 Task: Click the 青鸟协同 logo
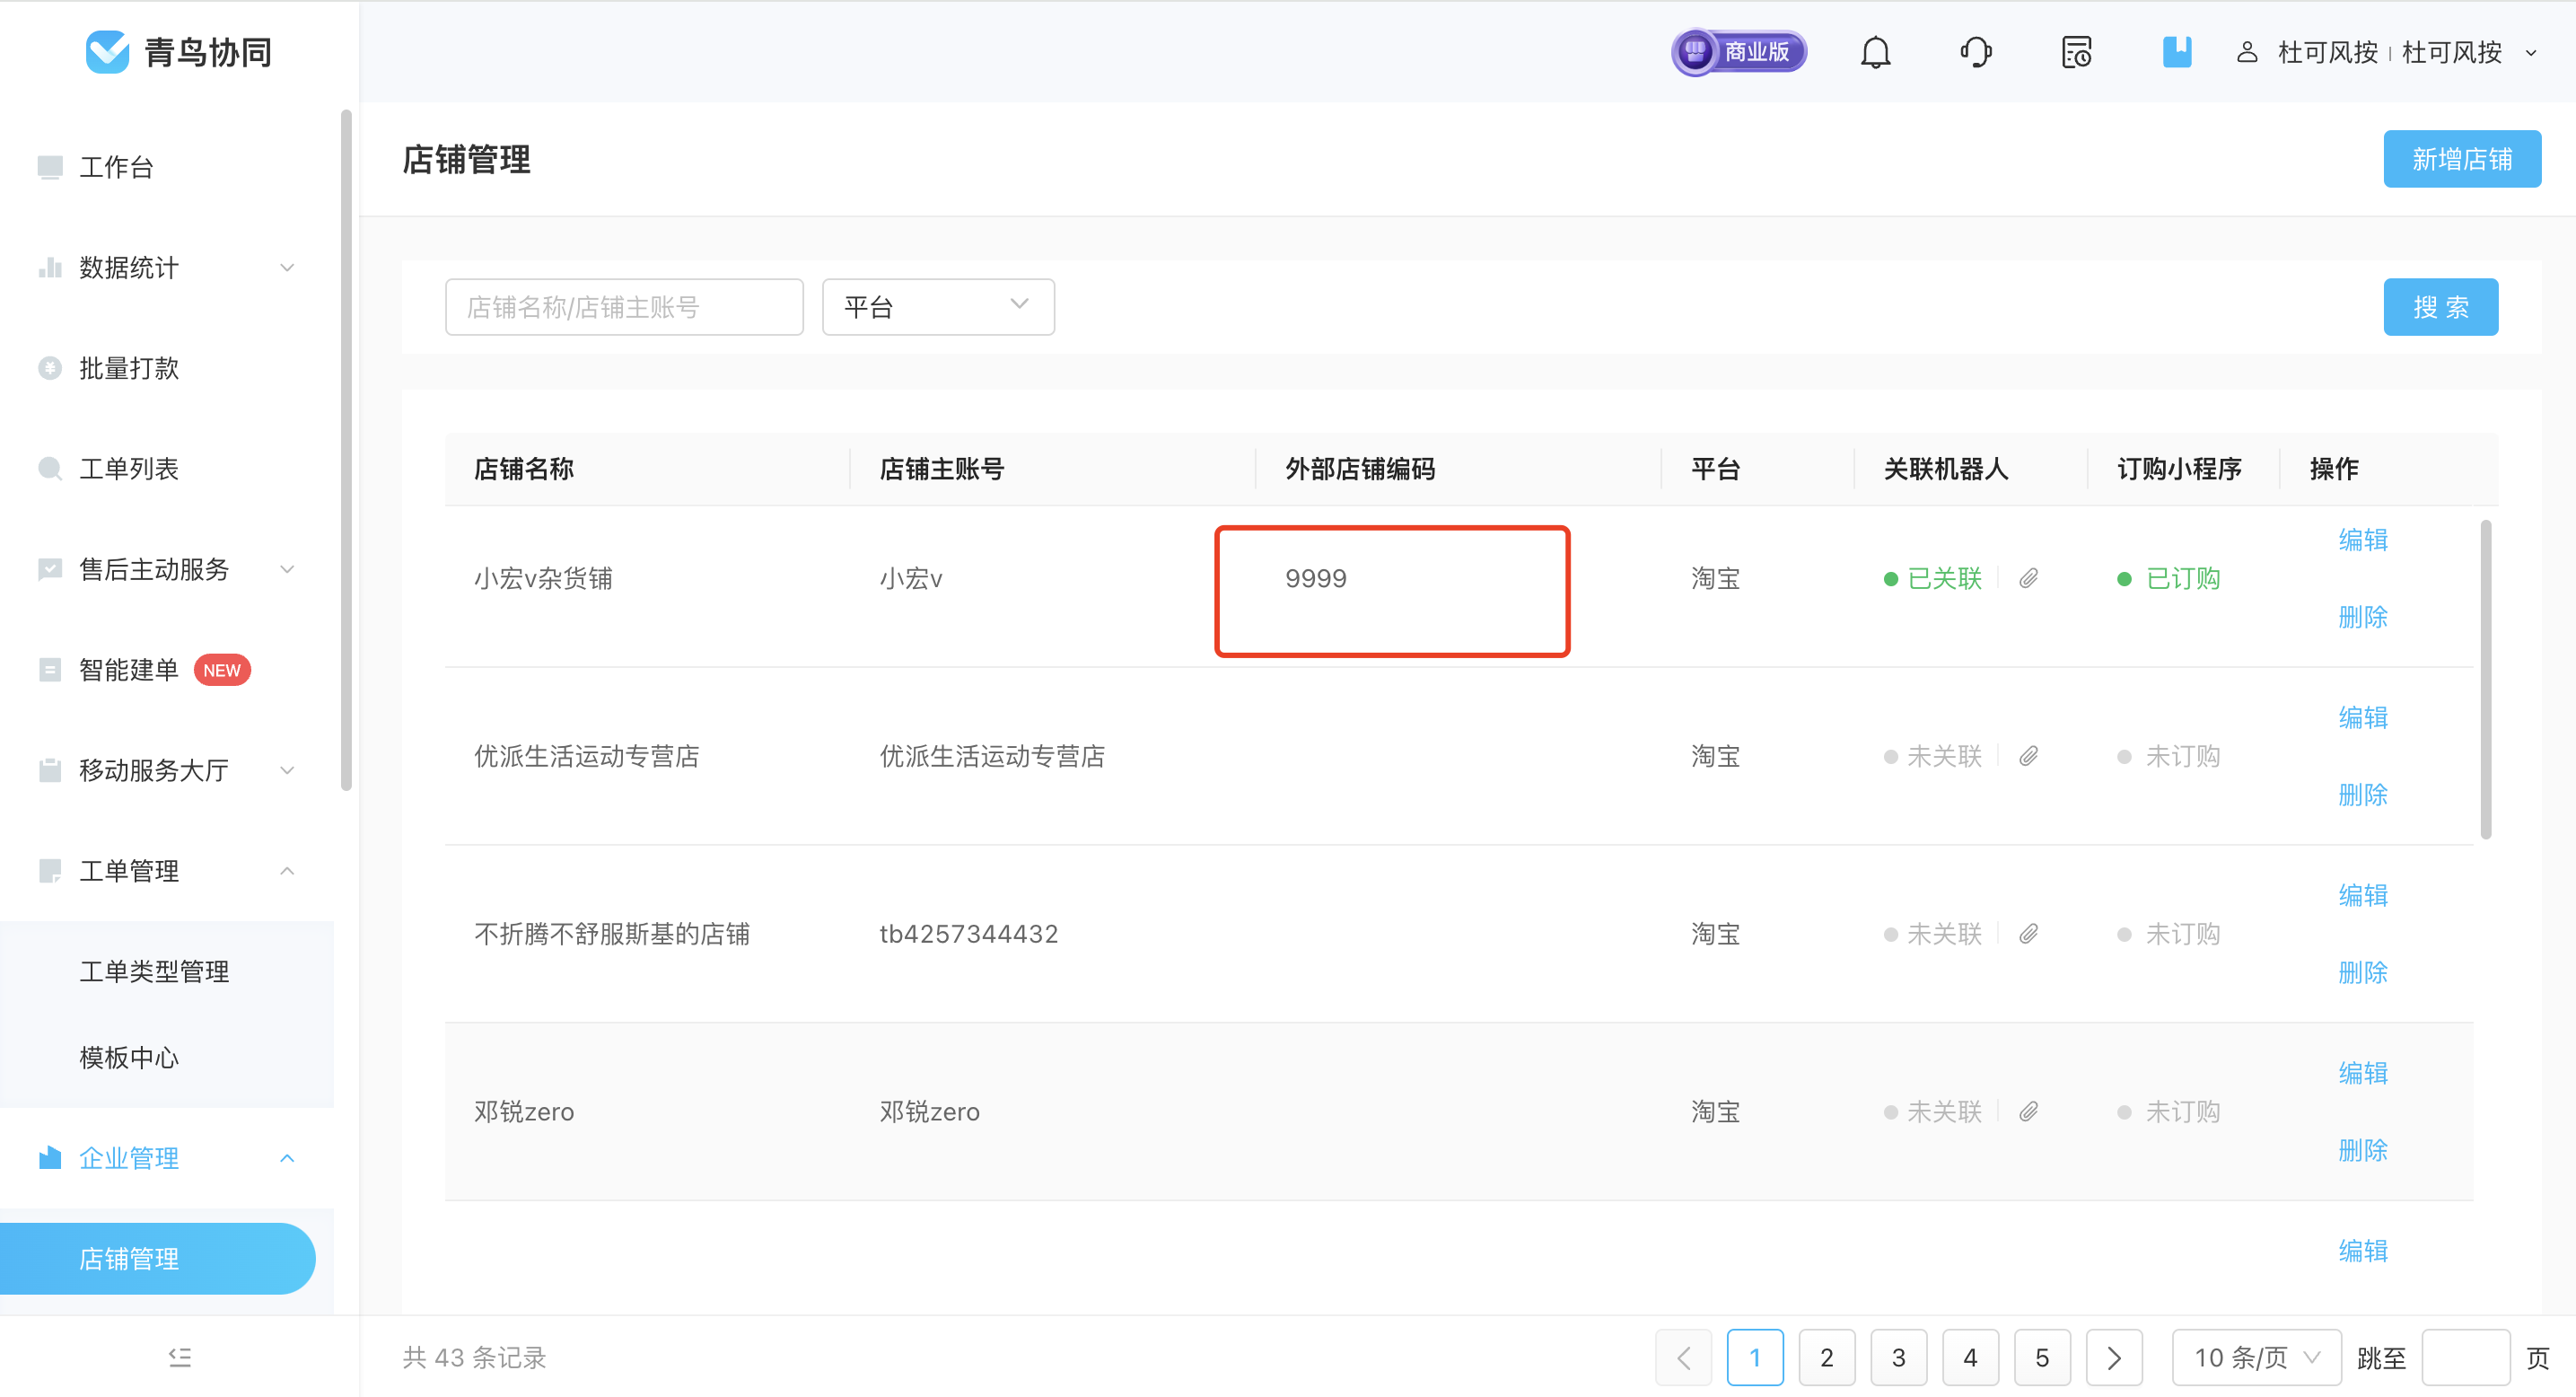pos(179,52)
